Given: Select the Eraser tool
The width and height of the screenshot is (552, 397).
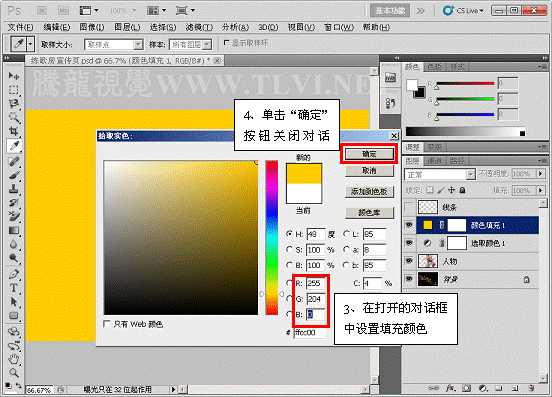Looking at the screenshot, I should point(14,216).
